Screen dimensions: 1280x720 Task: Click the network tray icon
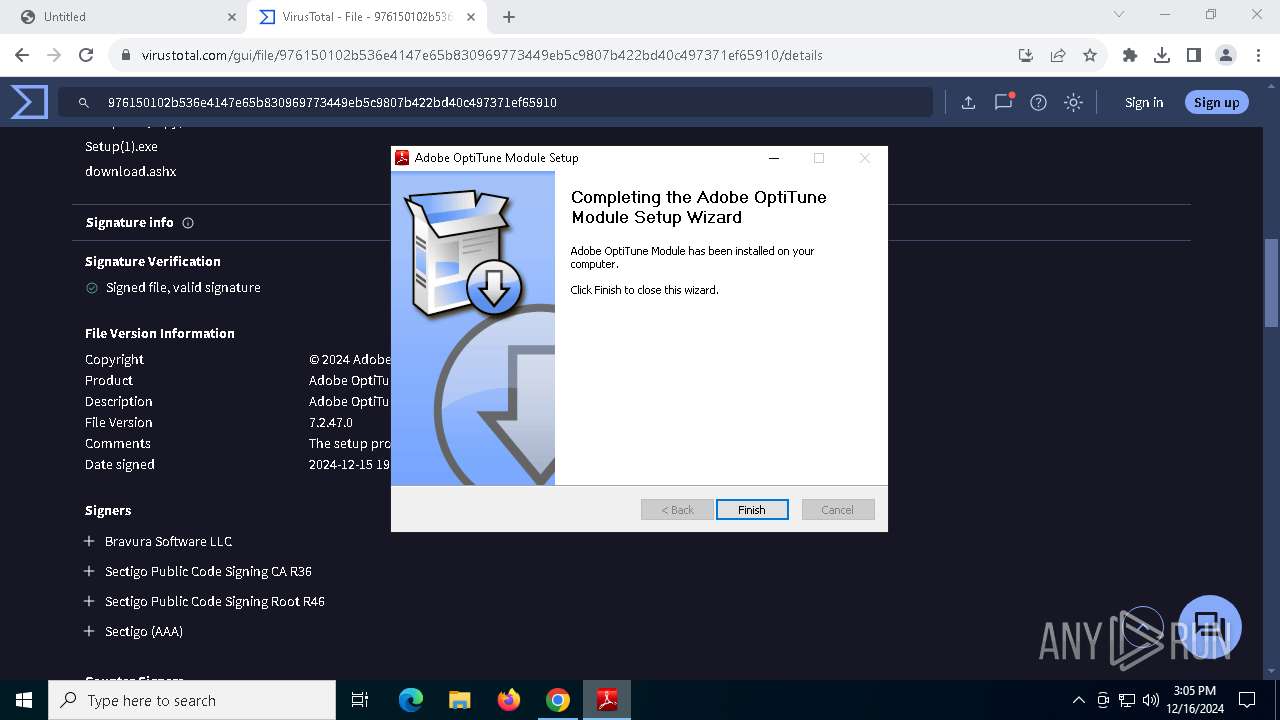pos(1127,700)
